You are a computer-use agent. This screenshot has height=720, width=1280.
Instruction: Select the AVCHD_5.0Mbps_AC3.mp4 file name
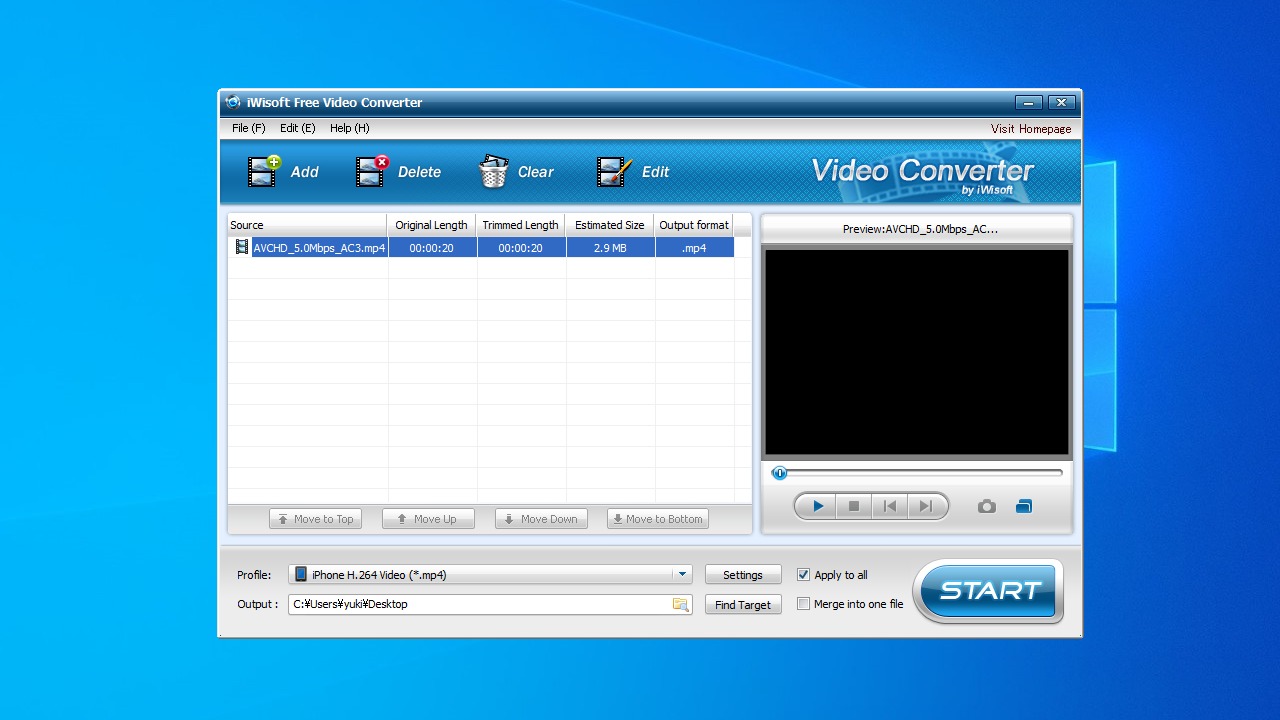pyautogui.click(x=319, y=248)
